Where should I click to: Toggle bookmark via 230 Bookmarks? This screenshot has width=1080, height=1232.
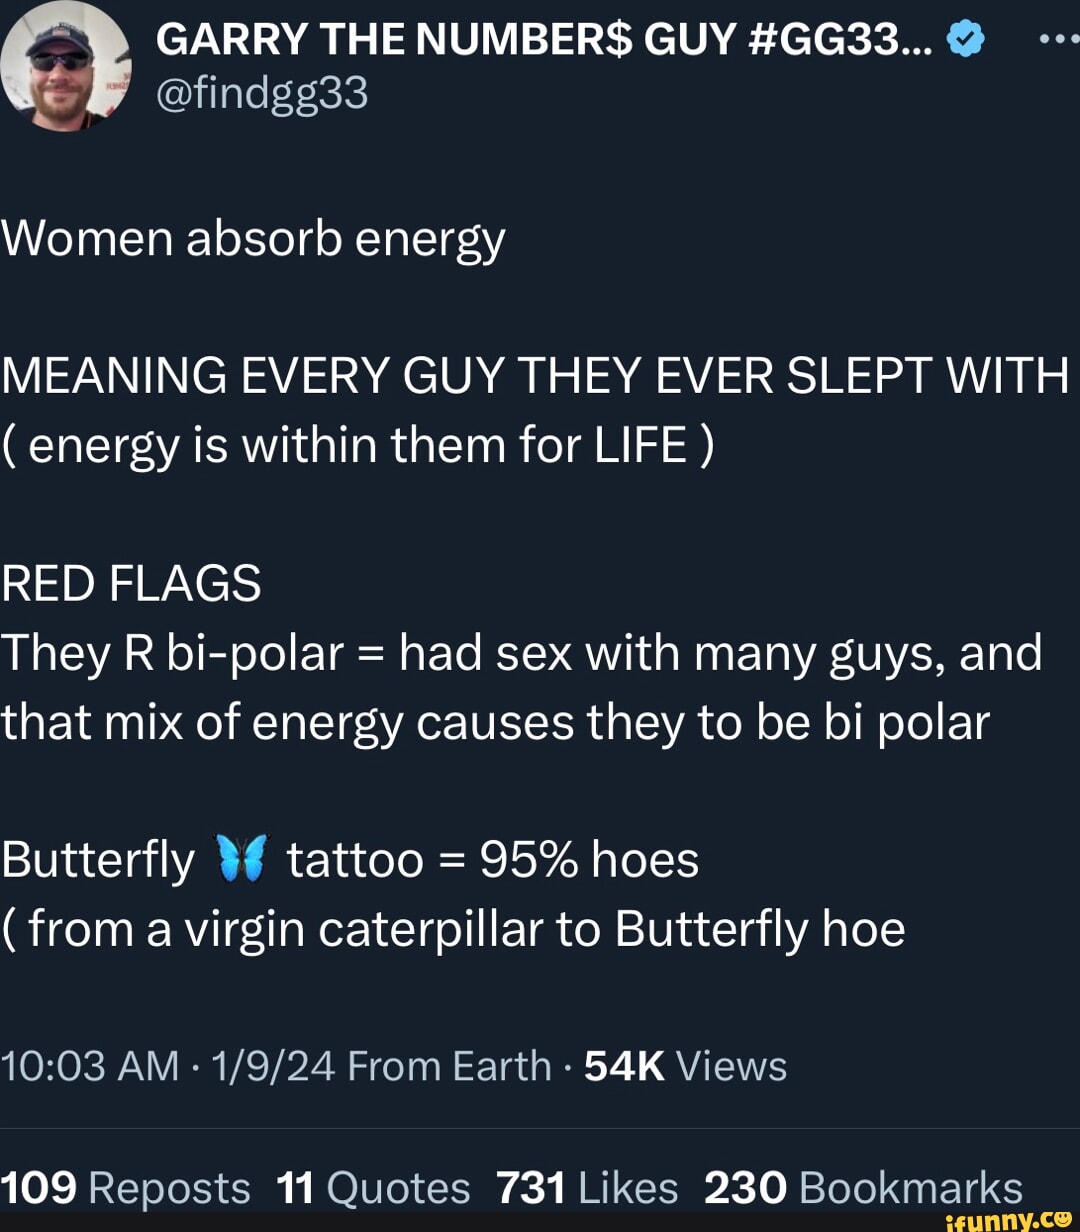click(863, 1187)
